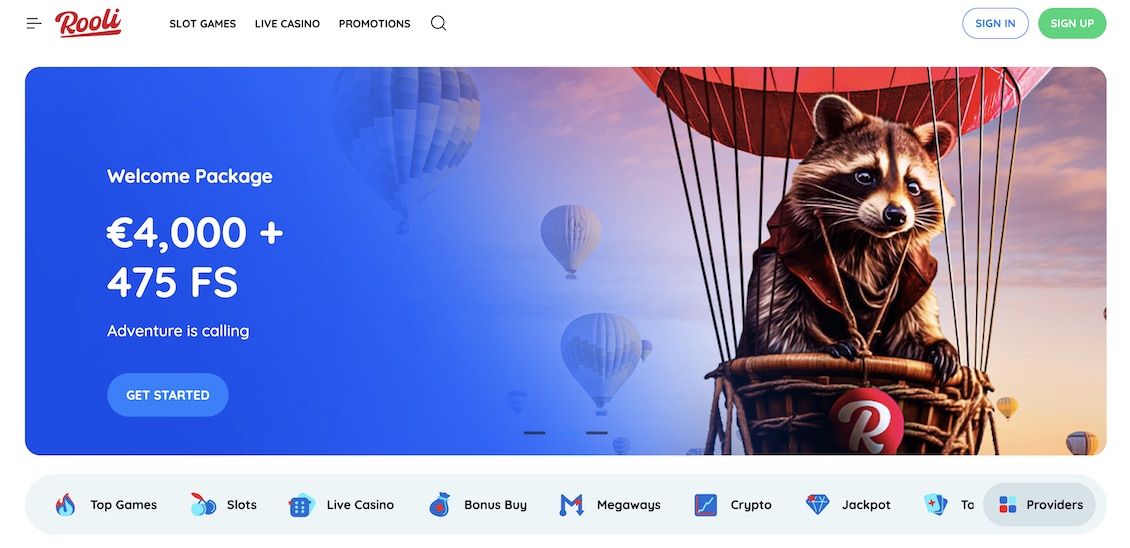Image resolution: width=1130 pixels, height=548 pixels.
Task: Select the Top Games flame icon
Action: coord(66,505)
